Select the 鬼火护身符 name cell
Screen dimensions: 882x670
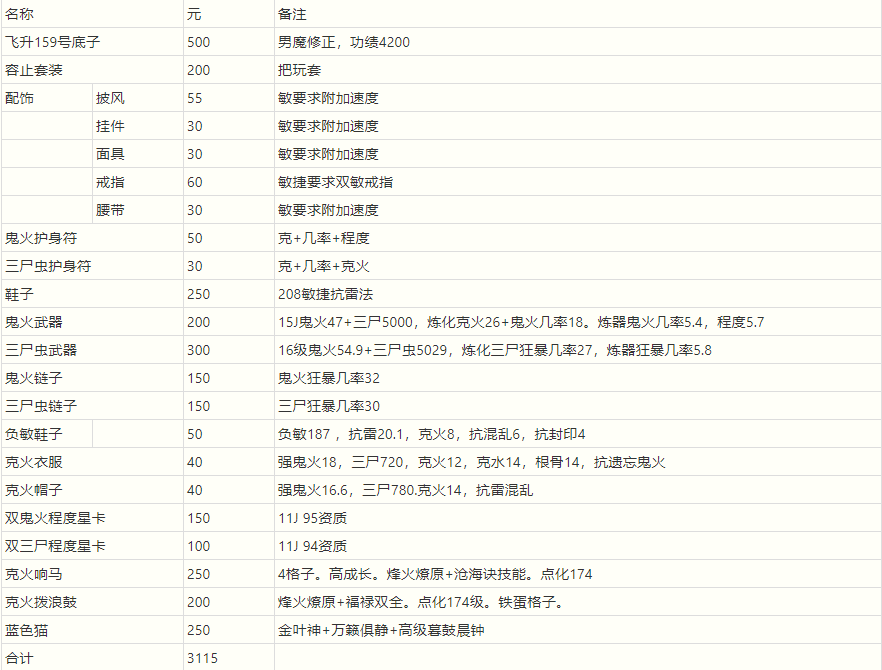(41, 238)
